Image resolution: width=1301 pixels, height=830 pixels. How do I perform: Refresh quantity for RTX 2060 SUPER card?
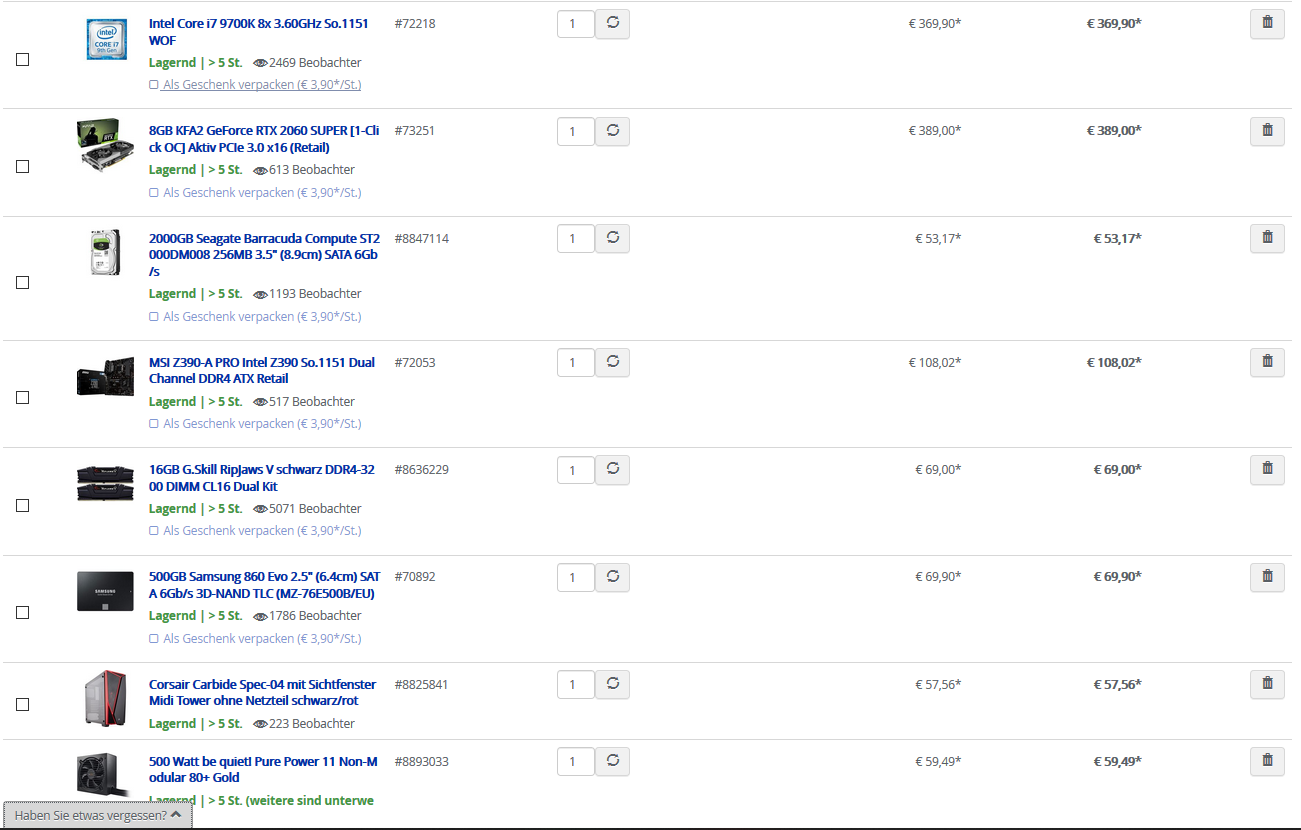pos(612,131)
